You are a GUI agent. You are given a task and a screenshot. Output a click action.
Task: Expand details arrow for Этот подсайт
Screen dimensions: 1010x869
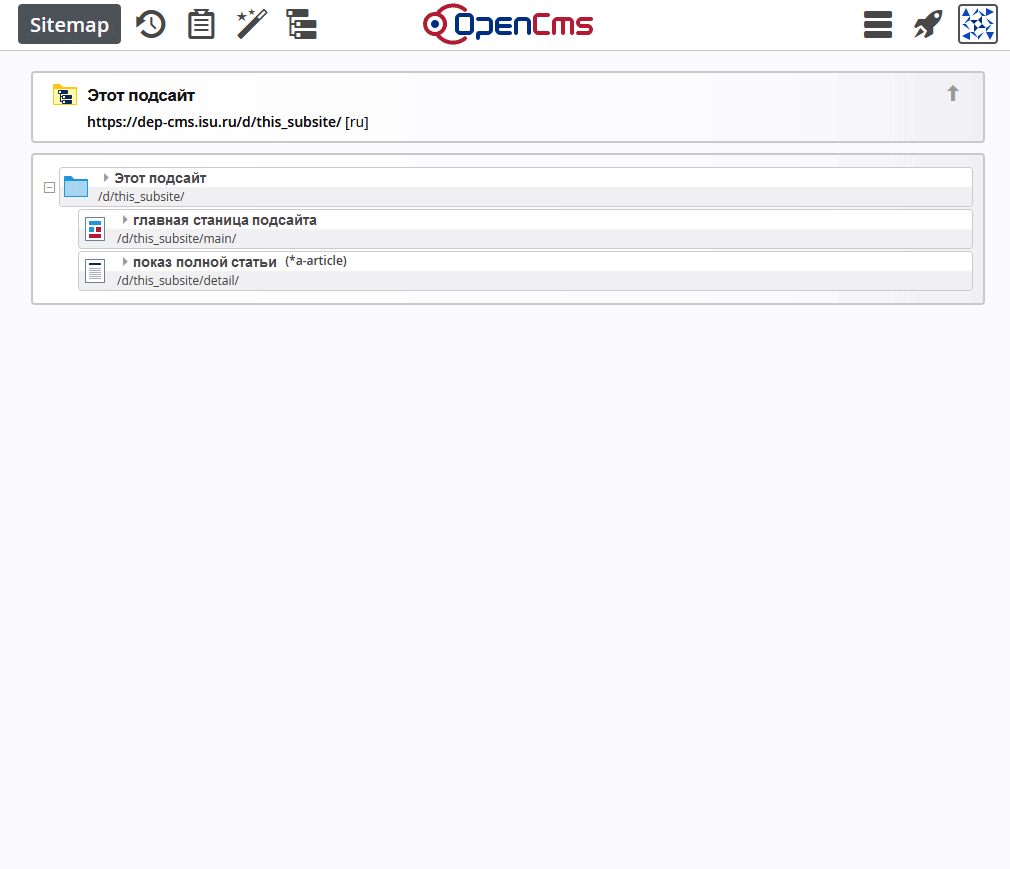[106, 178]
